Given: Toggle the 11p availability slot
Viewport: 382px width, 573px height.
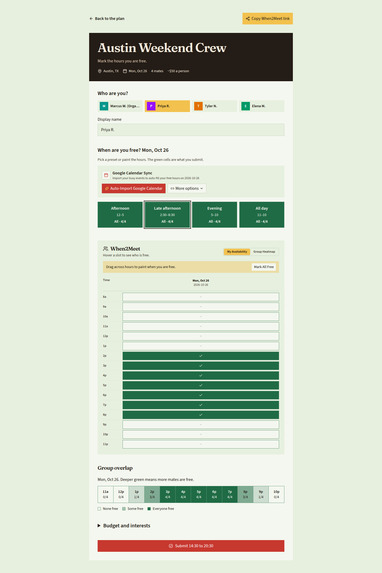Looking at the screenshot, I should pos(201,444).
